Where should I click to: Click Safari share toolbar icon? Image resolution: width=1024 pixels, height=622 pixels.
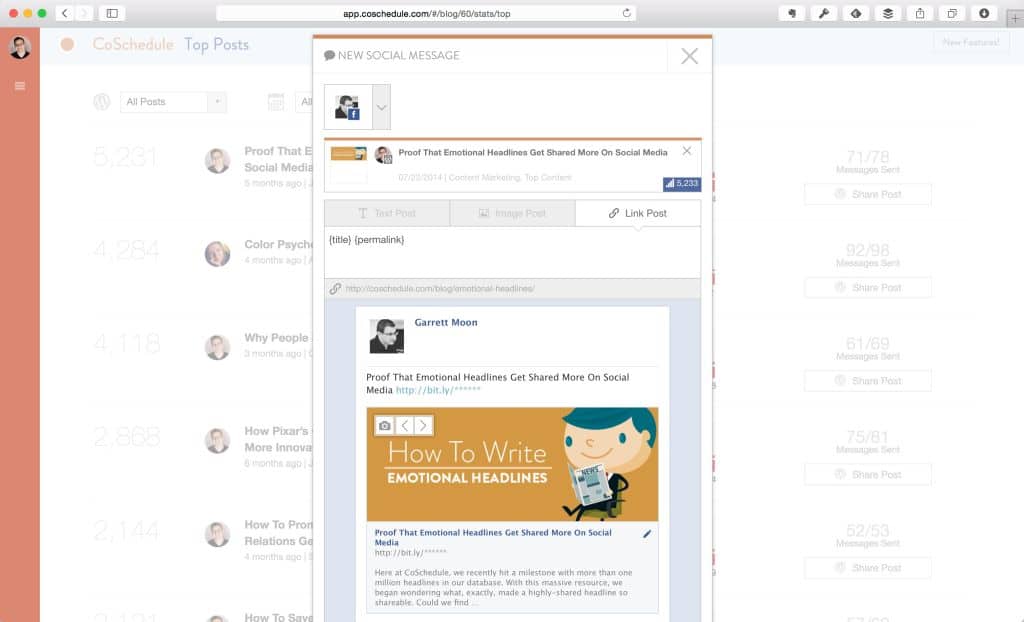click(x=920, y=13)
